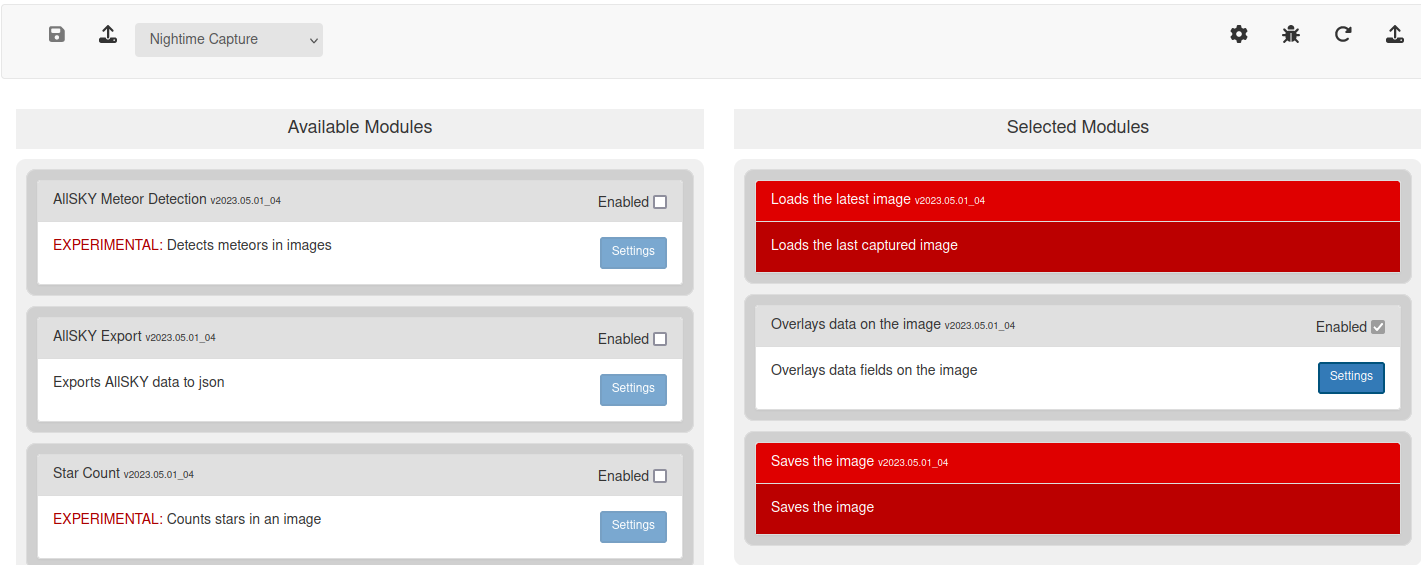Open Settings for AllSKY Export
Screen dimensions: 1421x565
click(633, 389)
